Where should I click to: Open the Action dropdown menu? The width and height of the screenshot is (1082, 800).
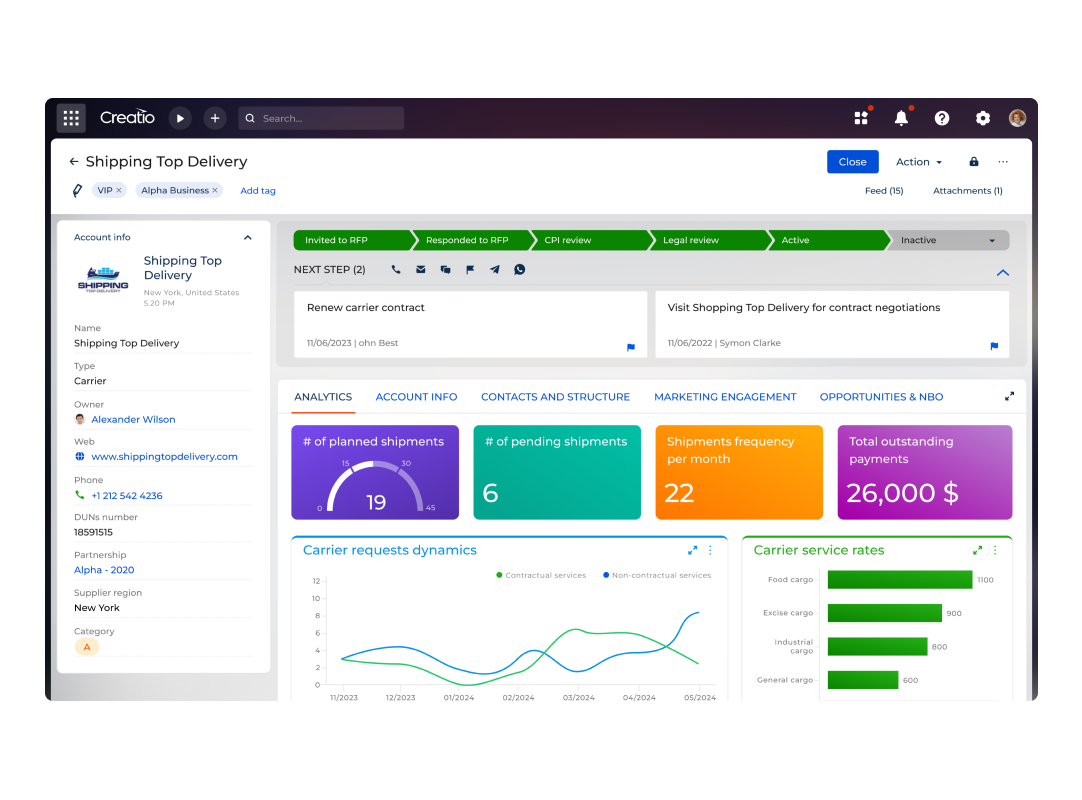[918, 162]
